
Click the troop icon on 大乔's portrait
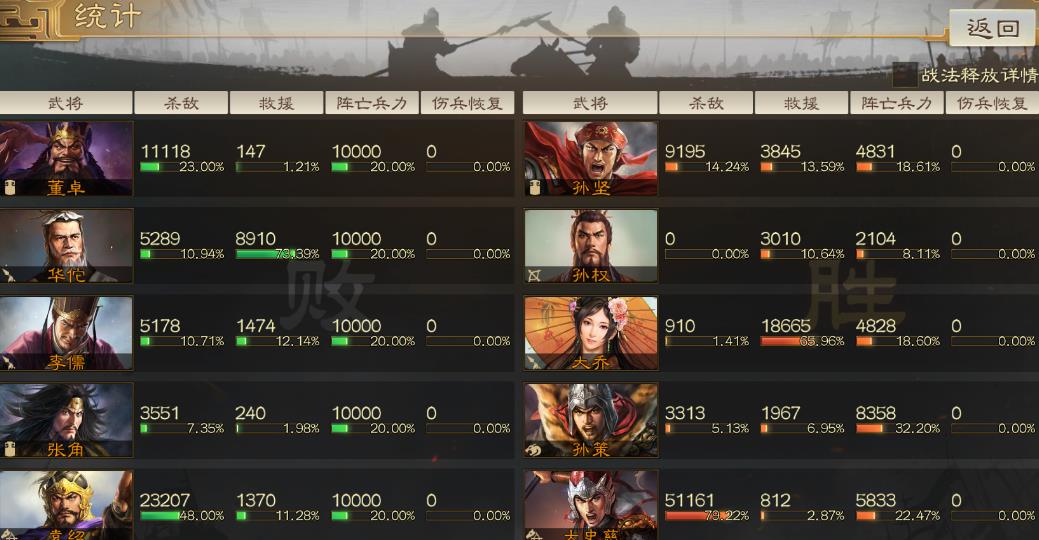tap(534, 362)
